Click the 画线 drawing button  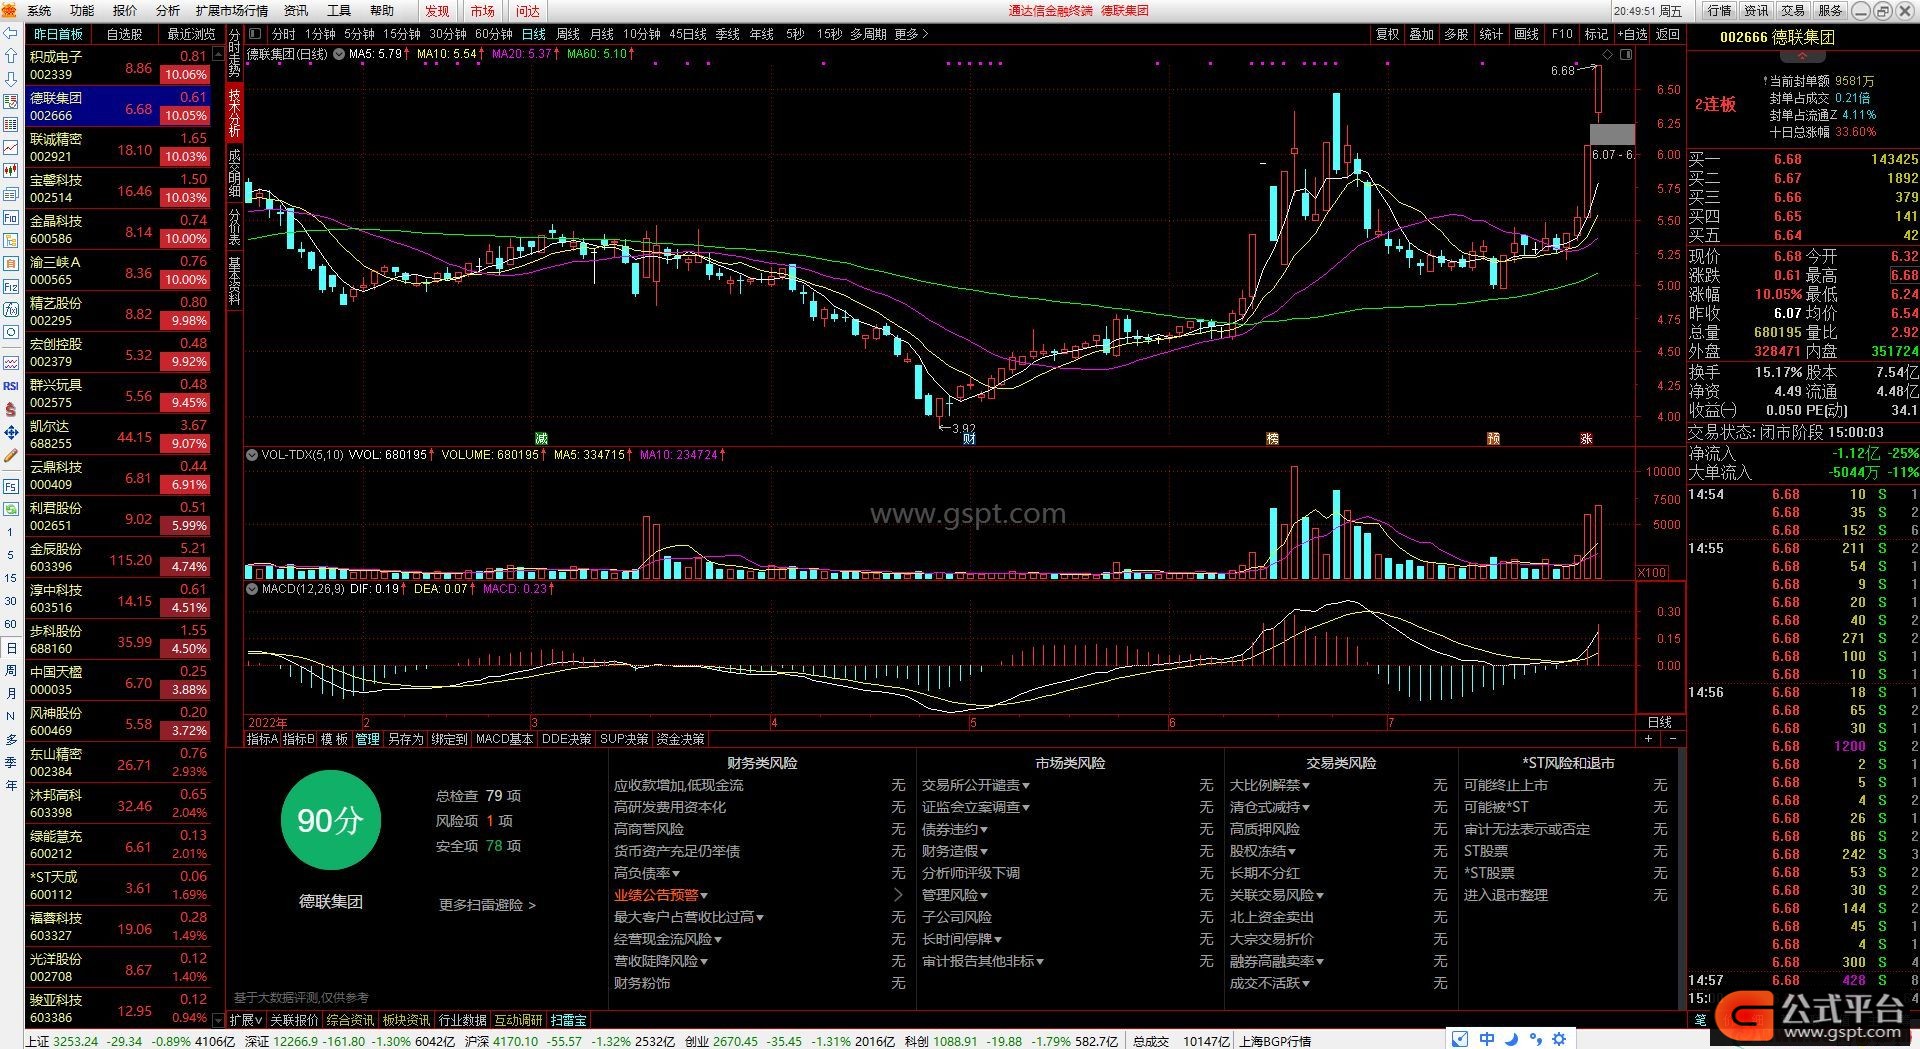pyautogui.click(x=1526, y=34)
